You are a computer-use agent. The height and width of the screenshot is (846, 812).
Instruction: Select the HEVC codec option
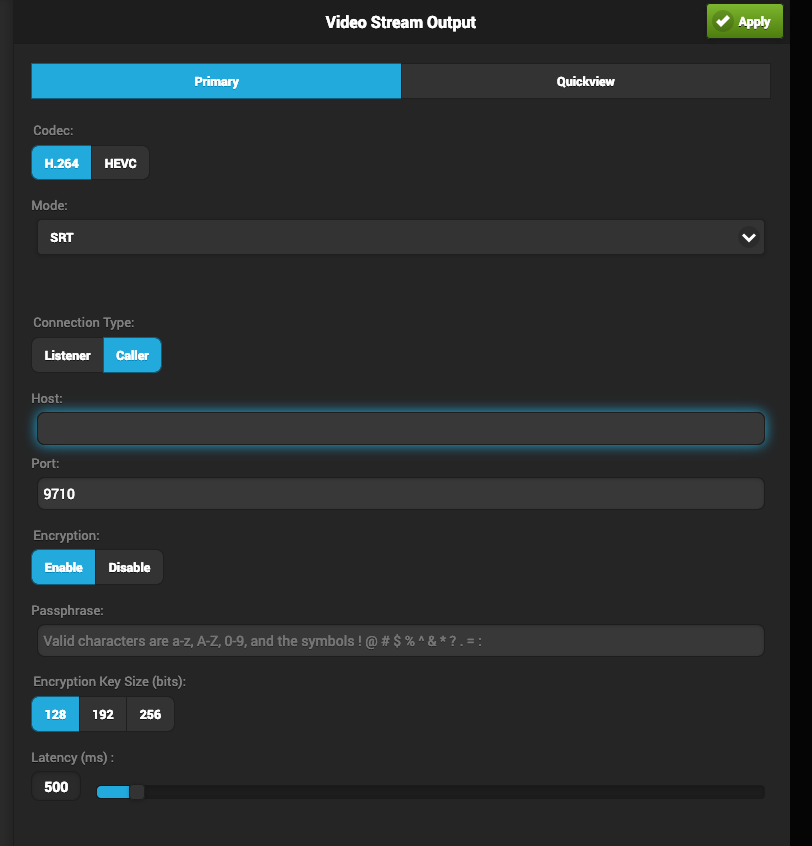coord(120,163)
